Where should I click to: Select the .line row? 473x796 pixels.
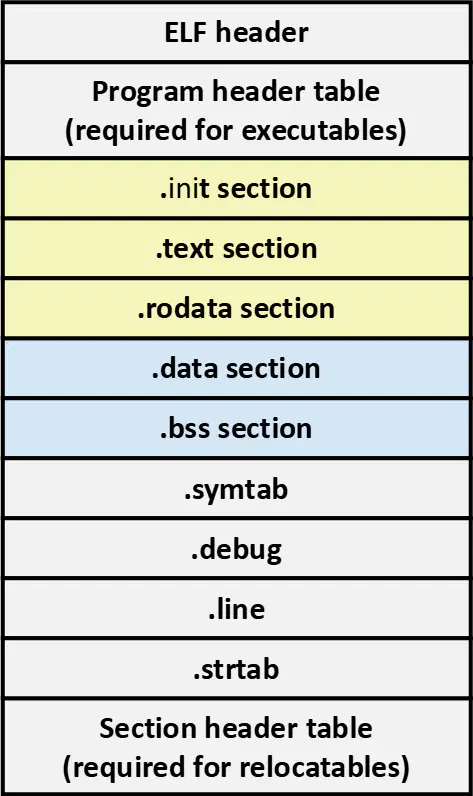(x=236, y=608)
